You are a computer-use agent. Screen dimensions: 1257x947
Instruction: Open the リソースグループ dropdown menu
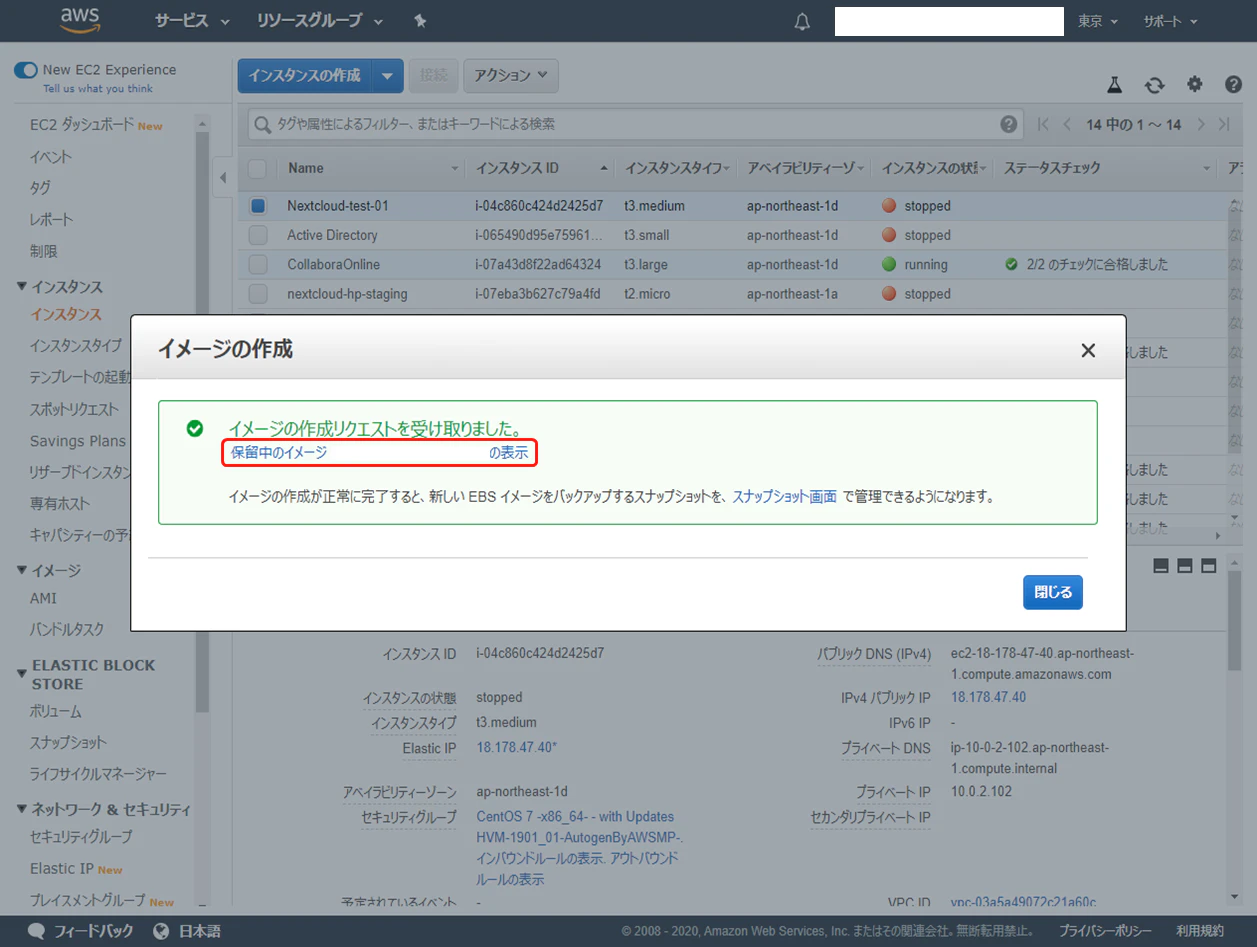[320, 21]
